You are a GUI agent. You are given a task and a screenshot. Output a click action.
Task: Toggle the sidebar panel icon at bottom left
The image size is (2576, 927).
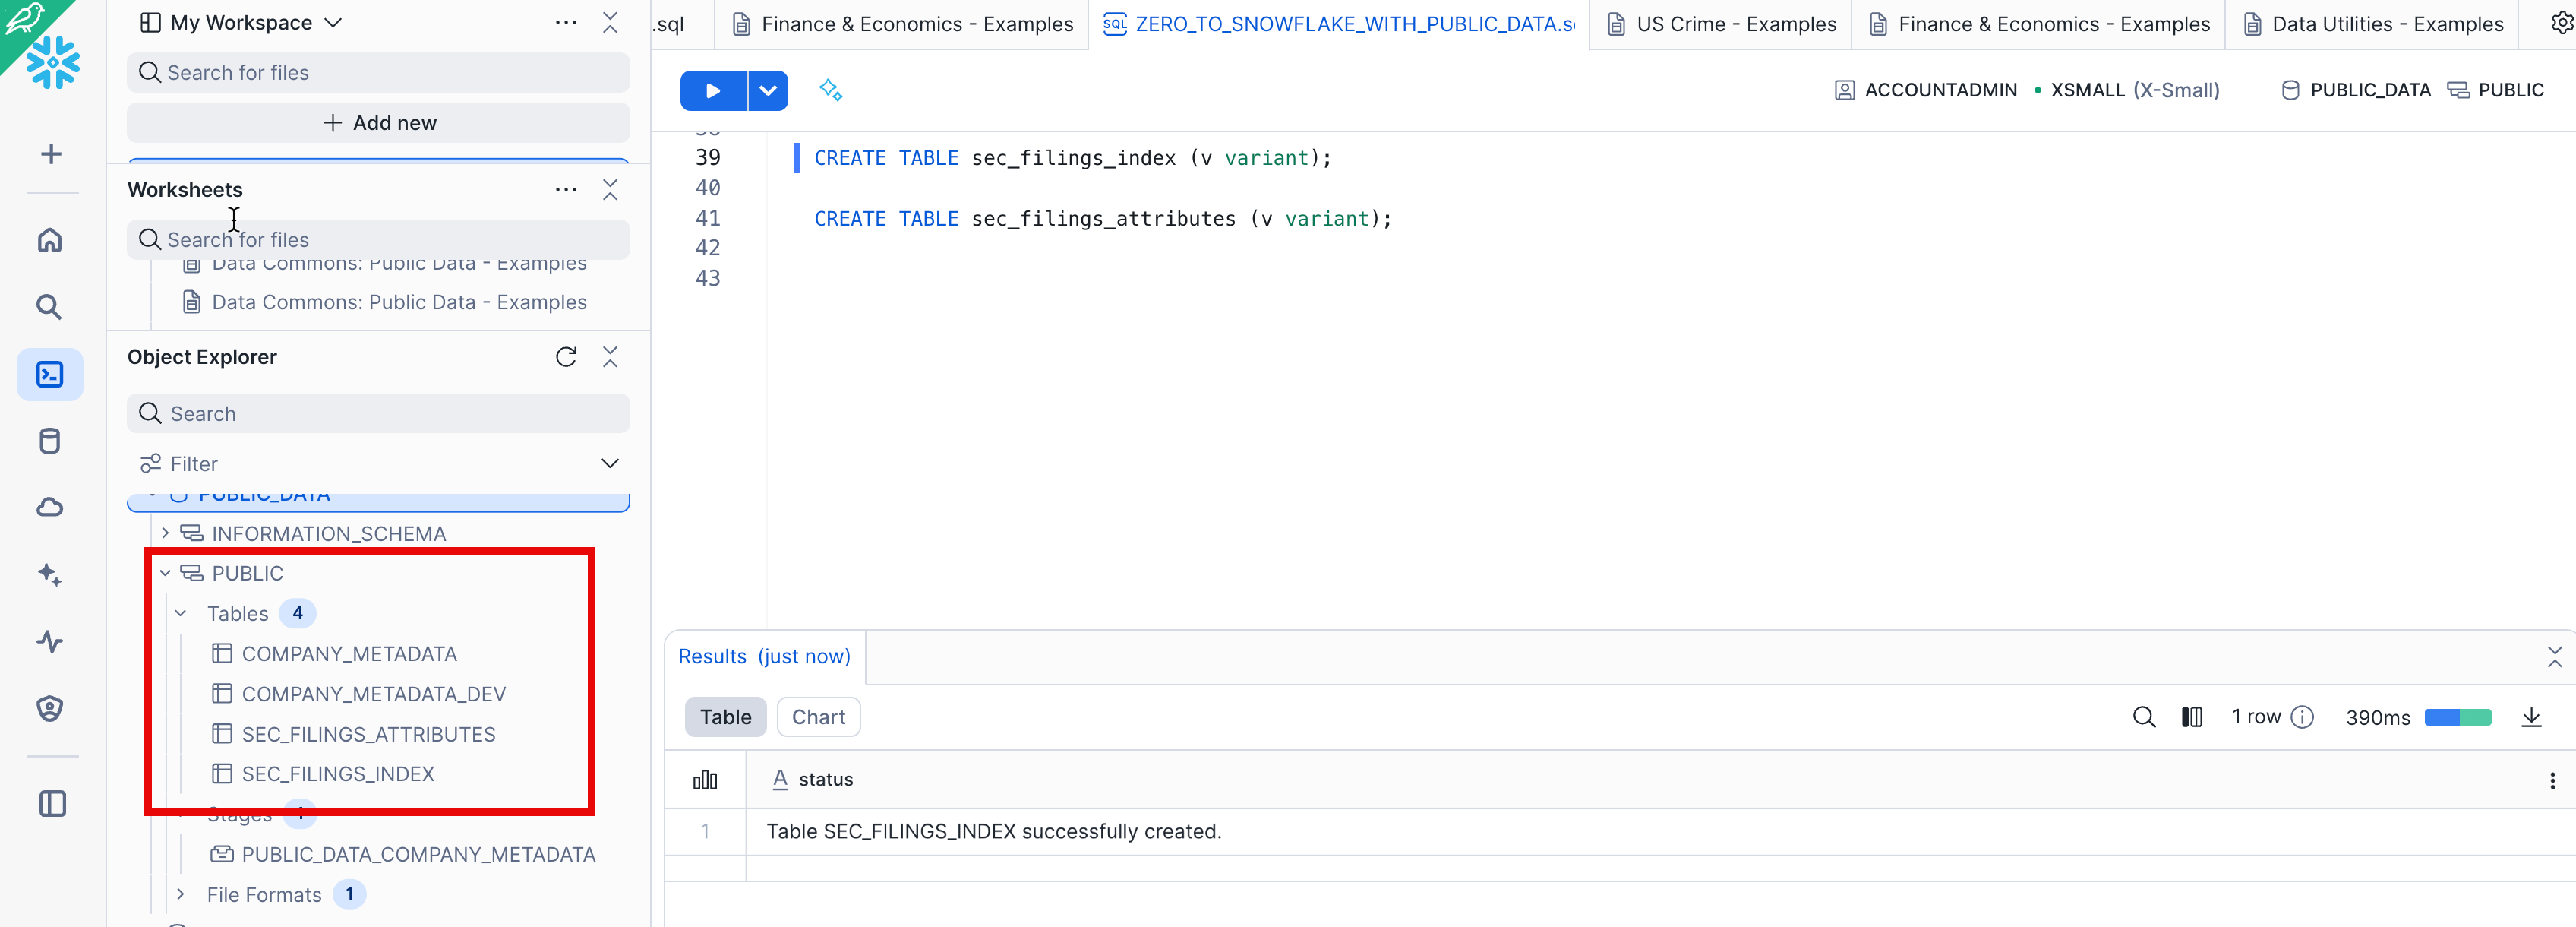[x=52, y=804]
